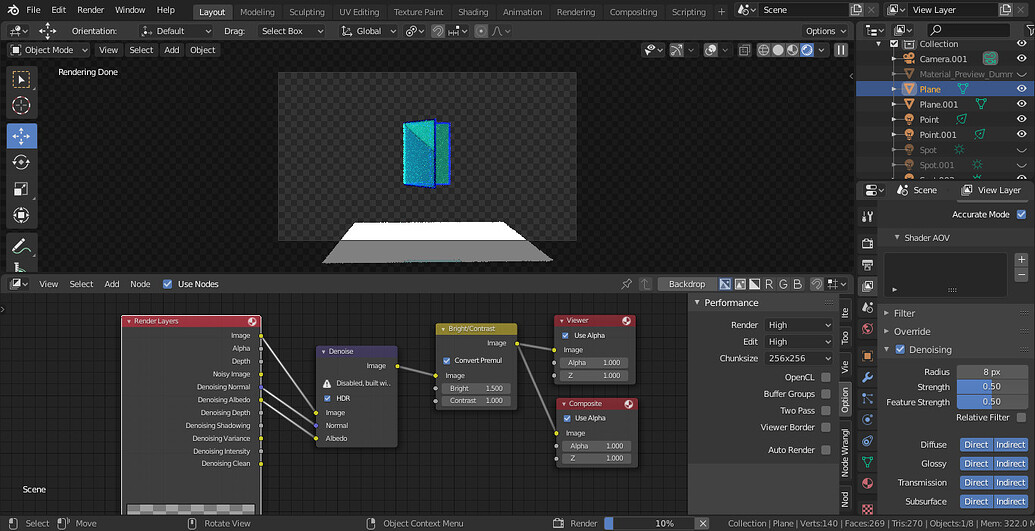This screenshot has height=531, width=1035.
Task: Switch to the Shading workspace tab
Action: pos(473,12)
